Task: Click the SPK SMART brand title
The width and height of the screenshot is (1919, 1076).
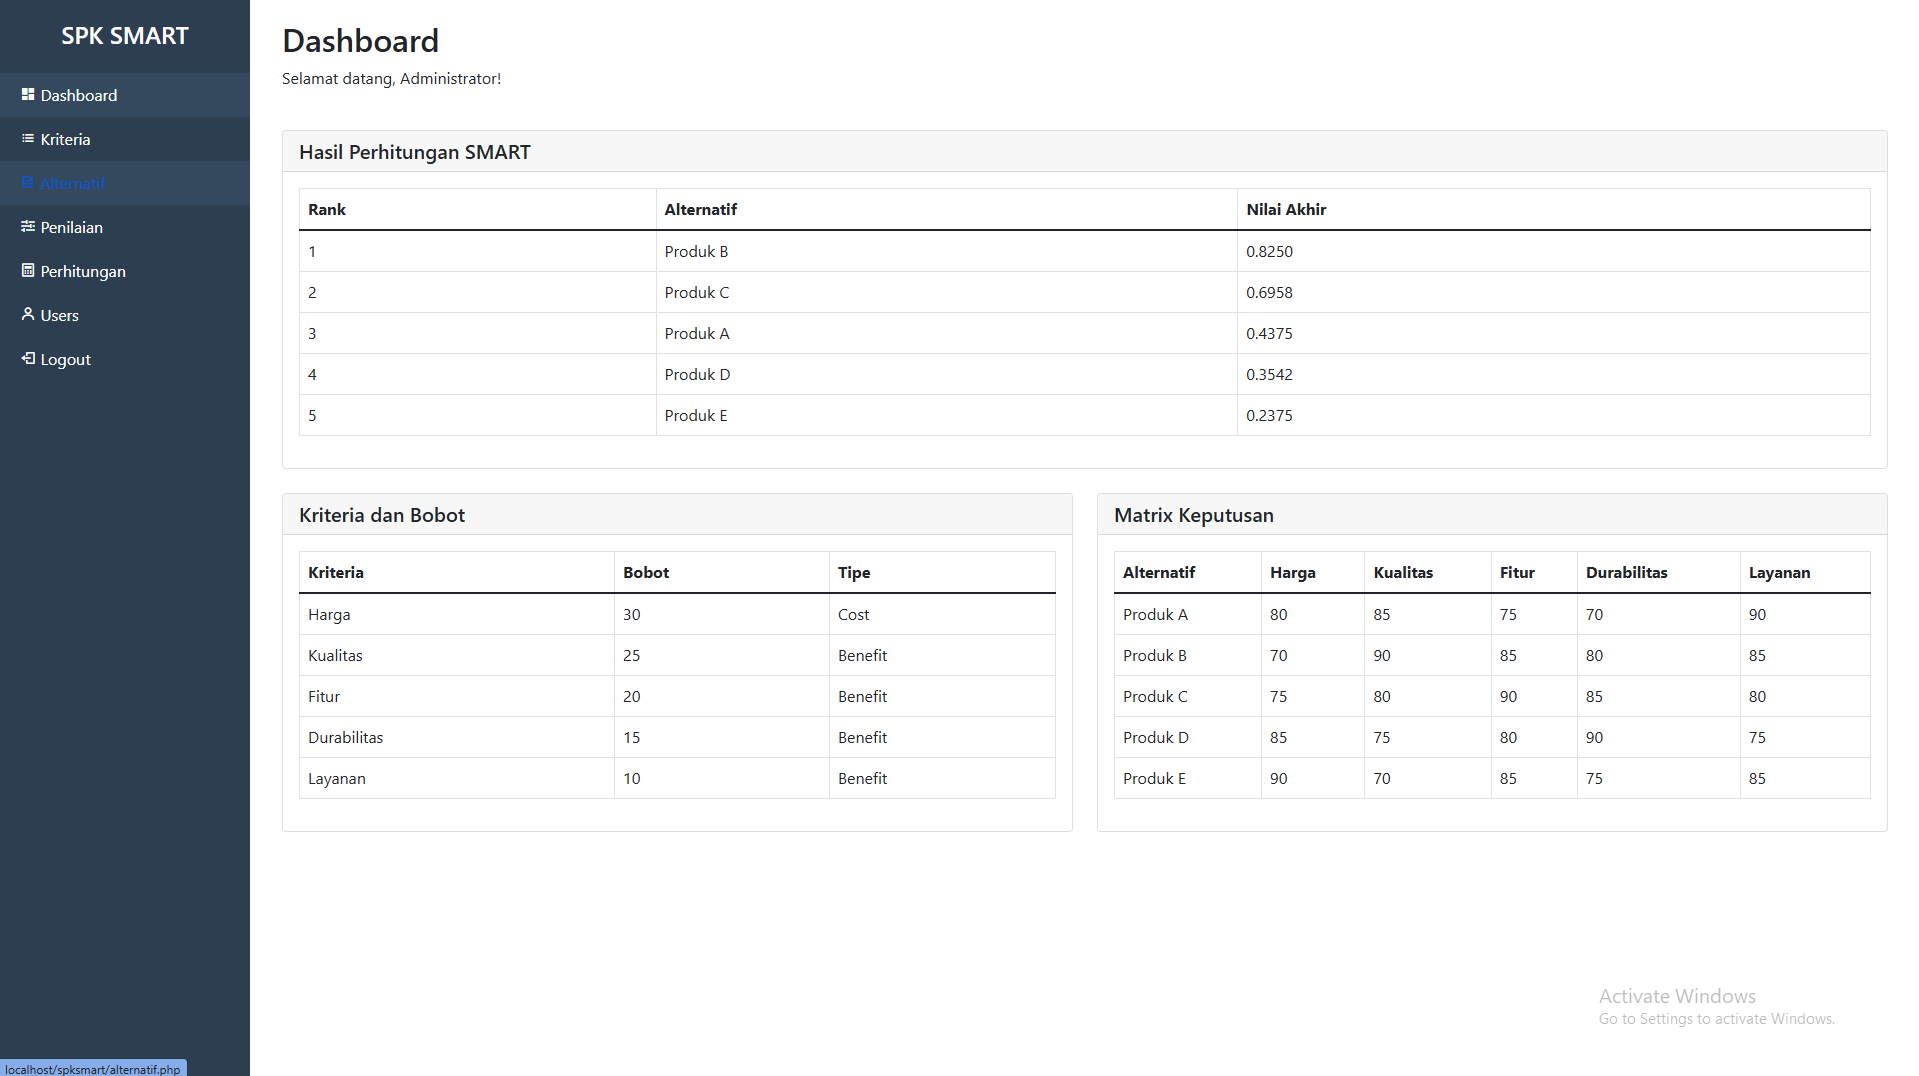Action: (125, 36)
